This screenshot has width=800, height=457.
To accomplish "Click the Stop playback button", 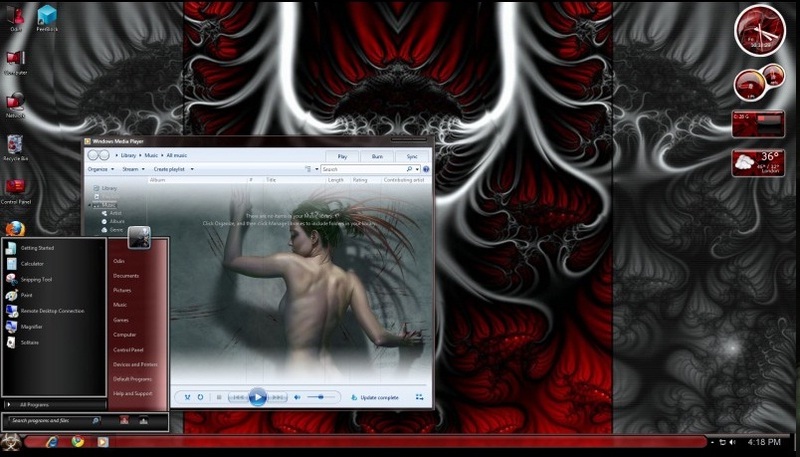I will [x=219, y=397].
